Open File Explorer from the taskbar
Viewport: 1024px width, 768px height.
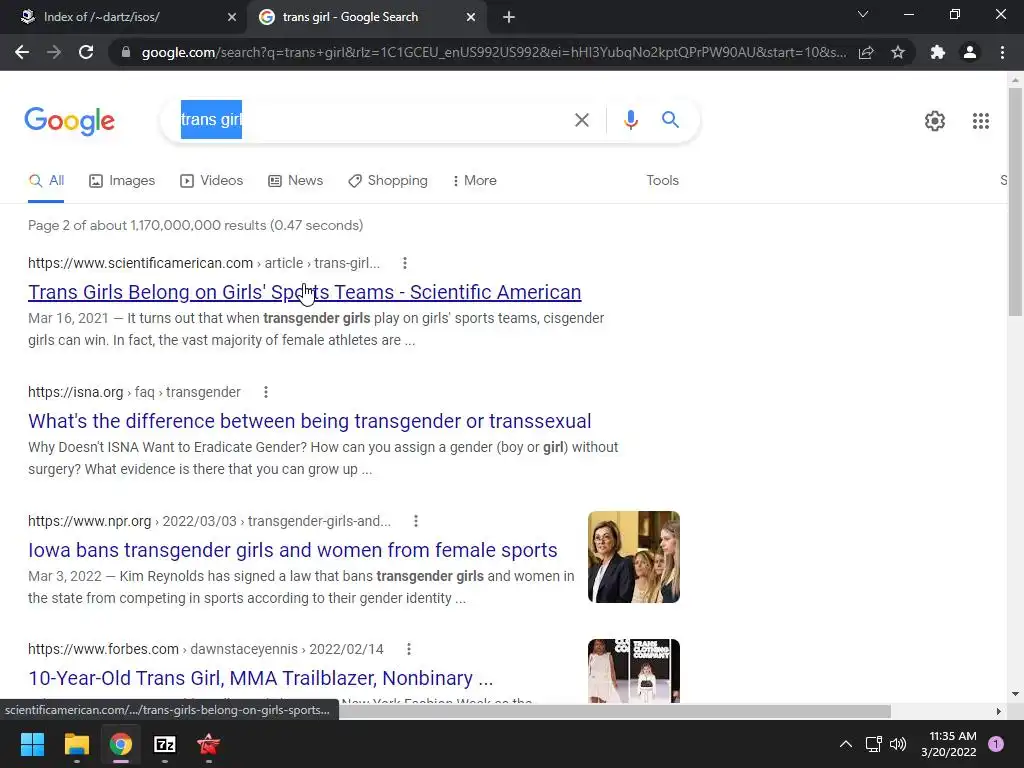point(76,744)
